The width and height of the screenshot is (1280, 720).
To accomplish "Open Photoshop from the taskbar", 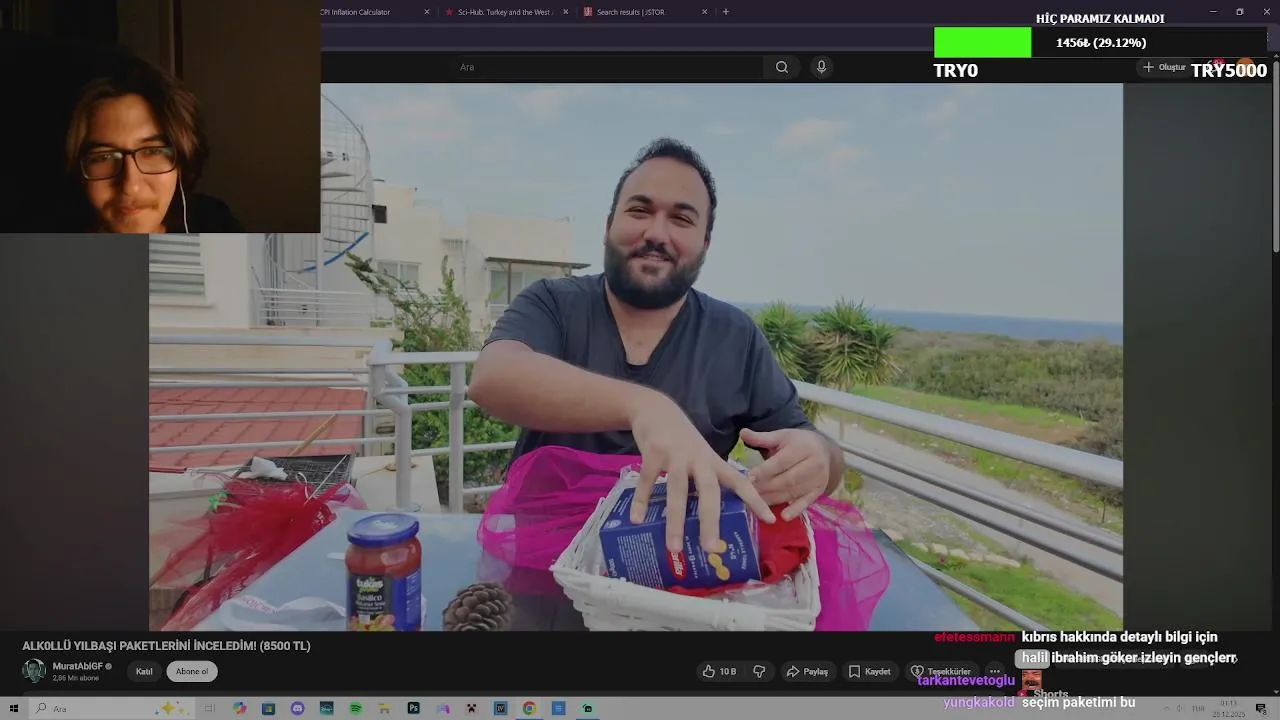I will [413, 708].
